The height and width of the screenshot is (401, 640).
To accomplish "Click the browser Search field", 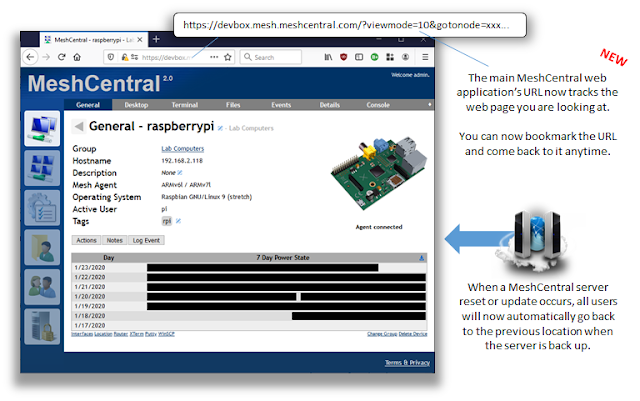I will click(x=271, y=57).
